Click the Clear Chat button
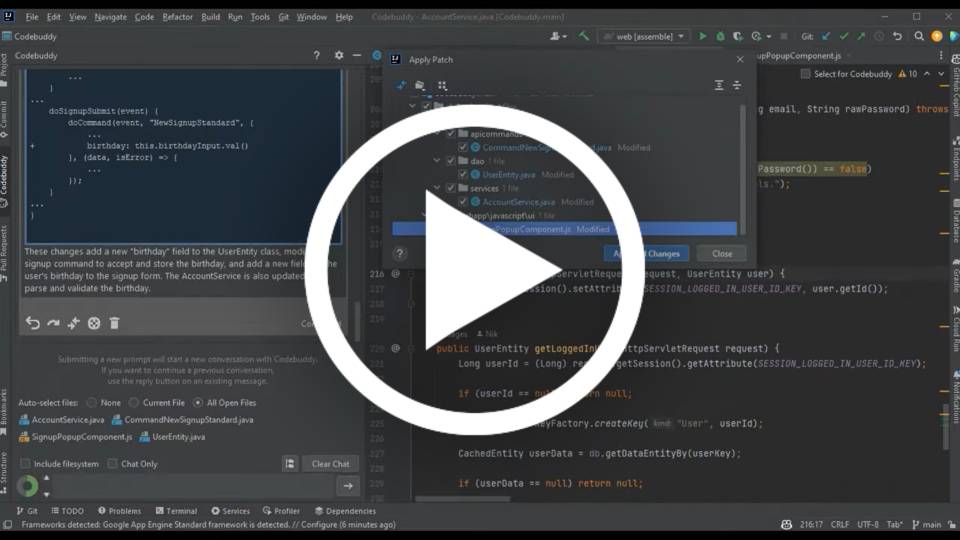This screenshot has width=960, height=540. [x=330, y=464]
